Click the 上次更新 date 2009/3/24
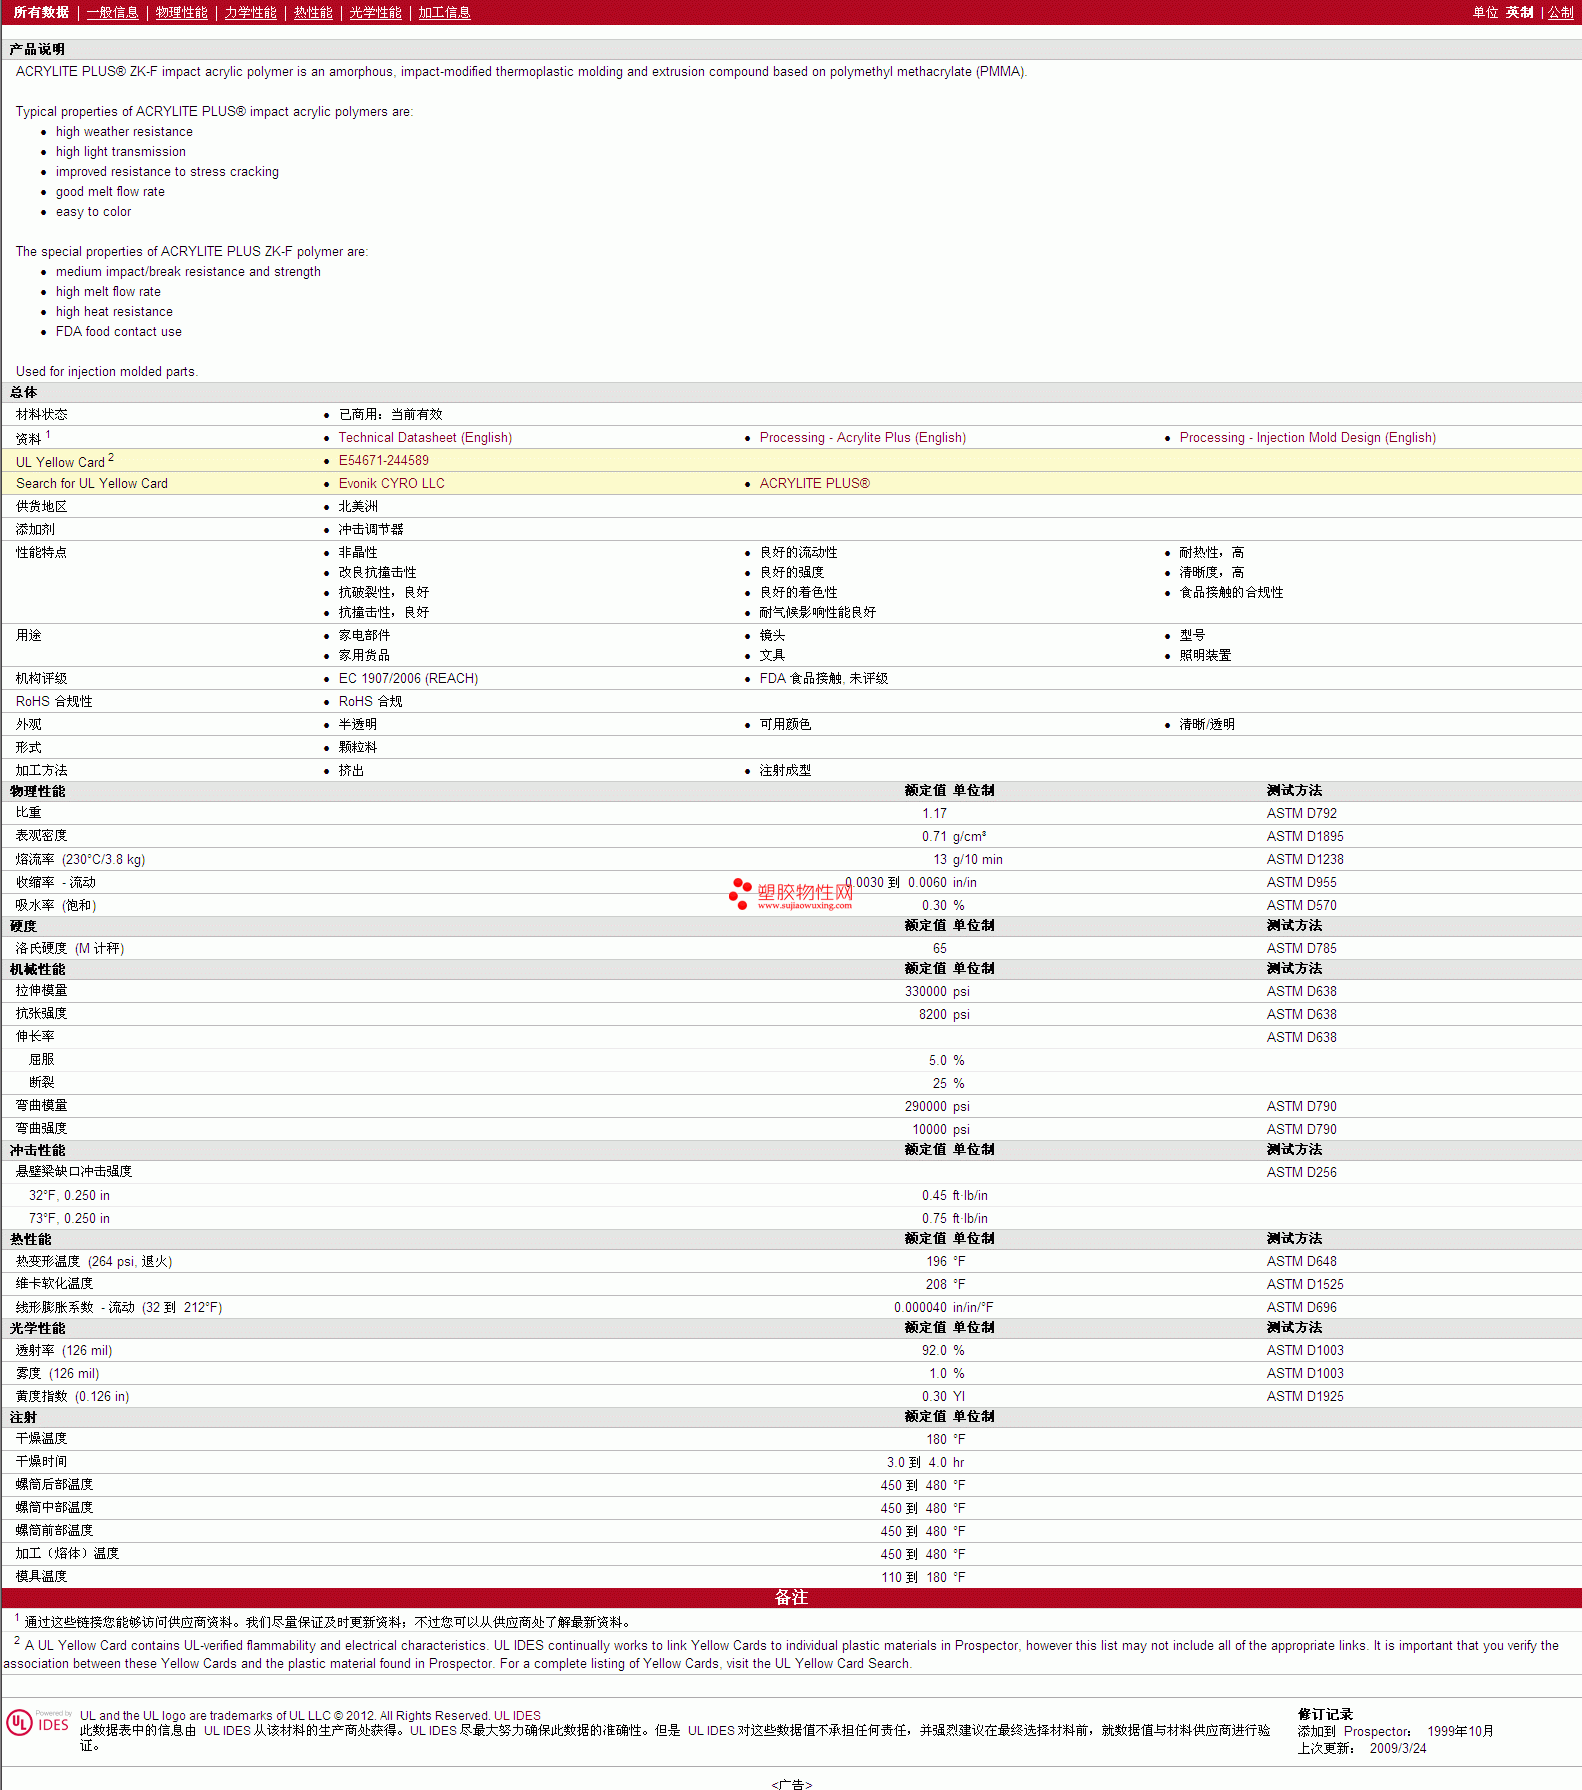1582x1790 pixels. [1398, 1749]
